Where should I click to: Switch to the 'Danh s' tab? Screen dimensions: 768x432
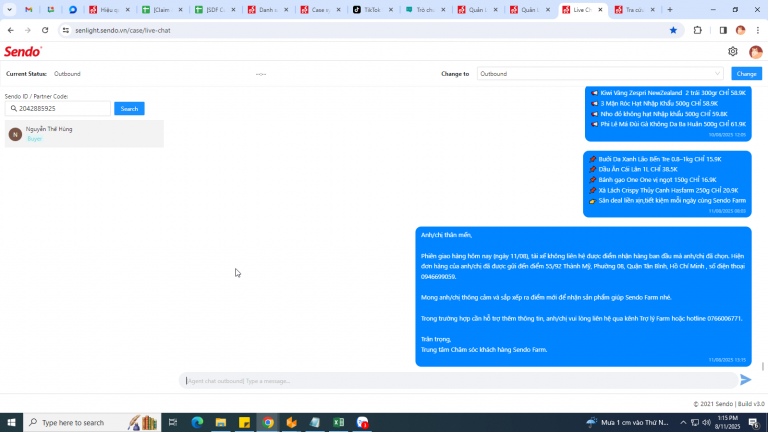(x=267, y=10)
